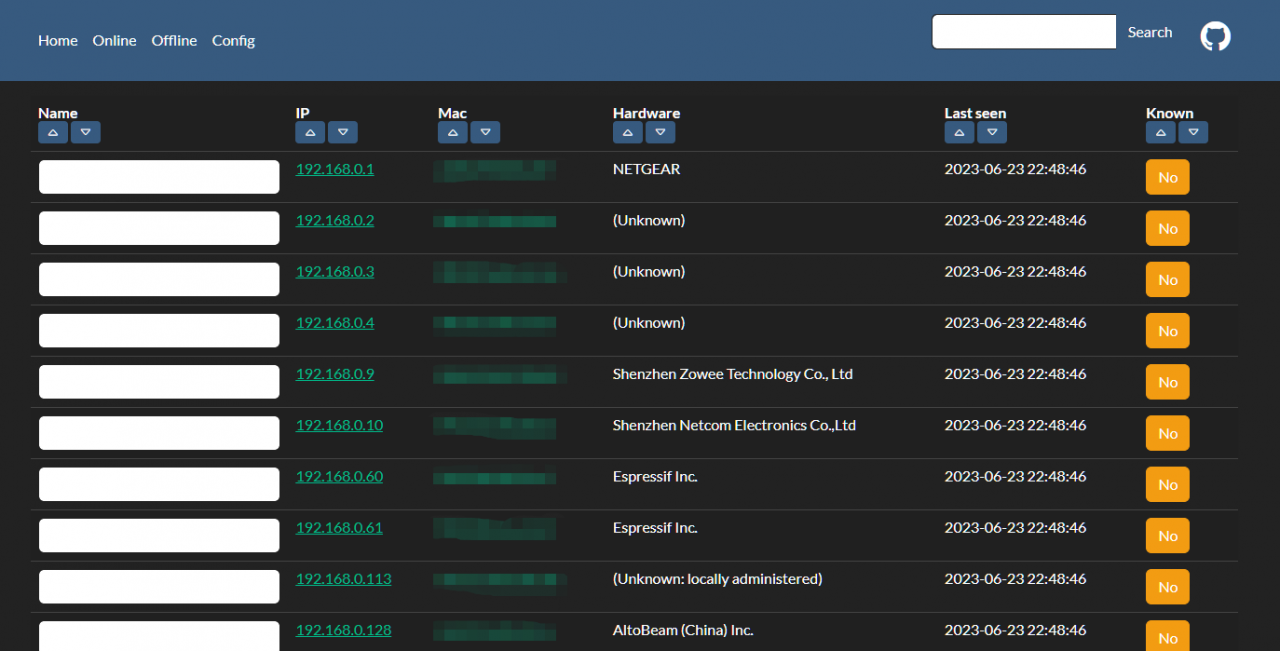Image resolution: width=1280 pixels, height=651 pixels.
Task: Open the Config page
Action: (x=233, y=40)
